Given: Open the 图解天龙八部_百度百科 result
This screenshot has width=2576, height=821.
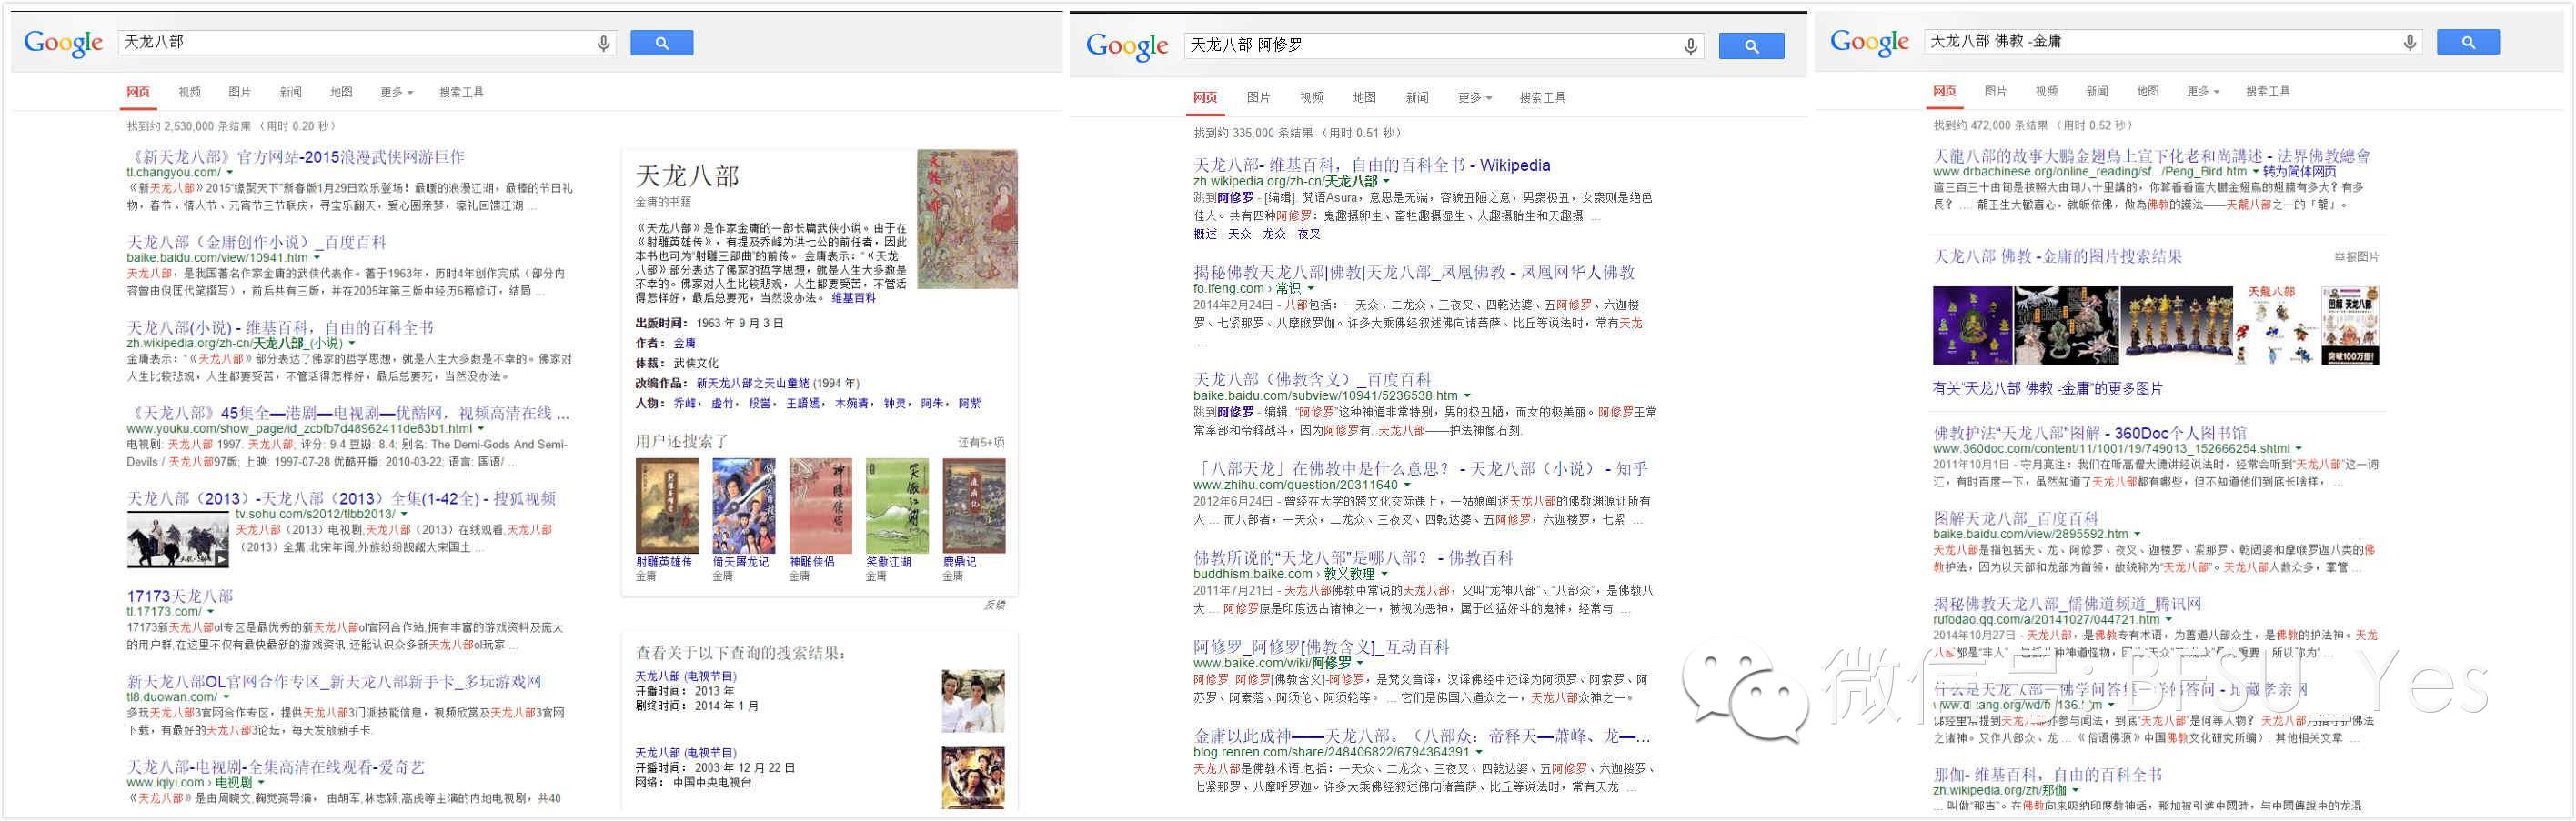Looking at the screenshot, I should tap(2015, 518).
